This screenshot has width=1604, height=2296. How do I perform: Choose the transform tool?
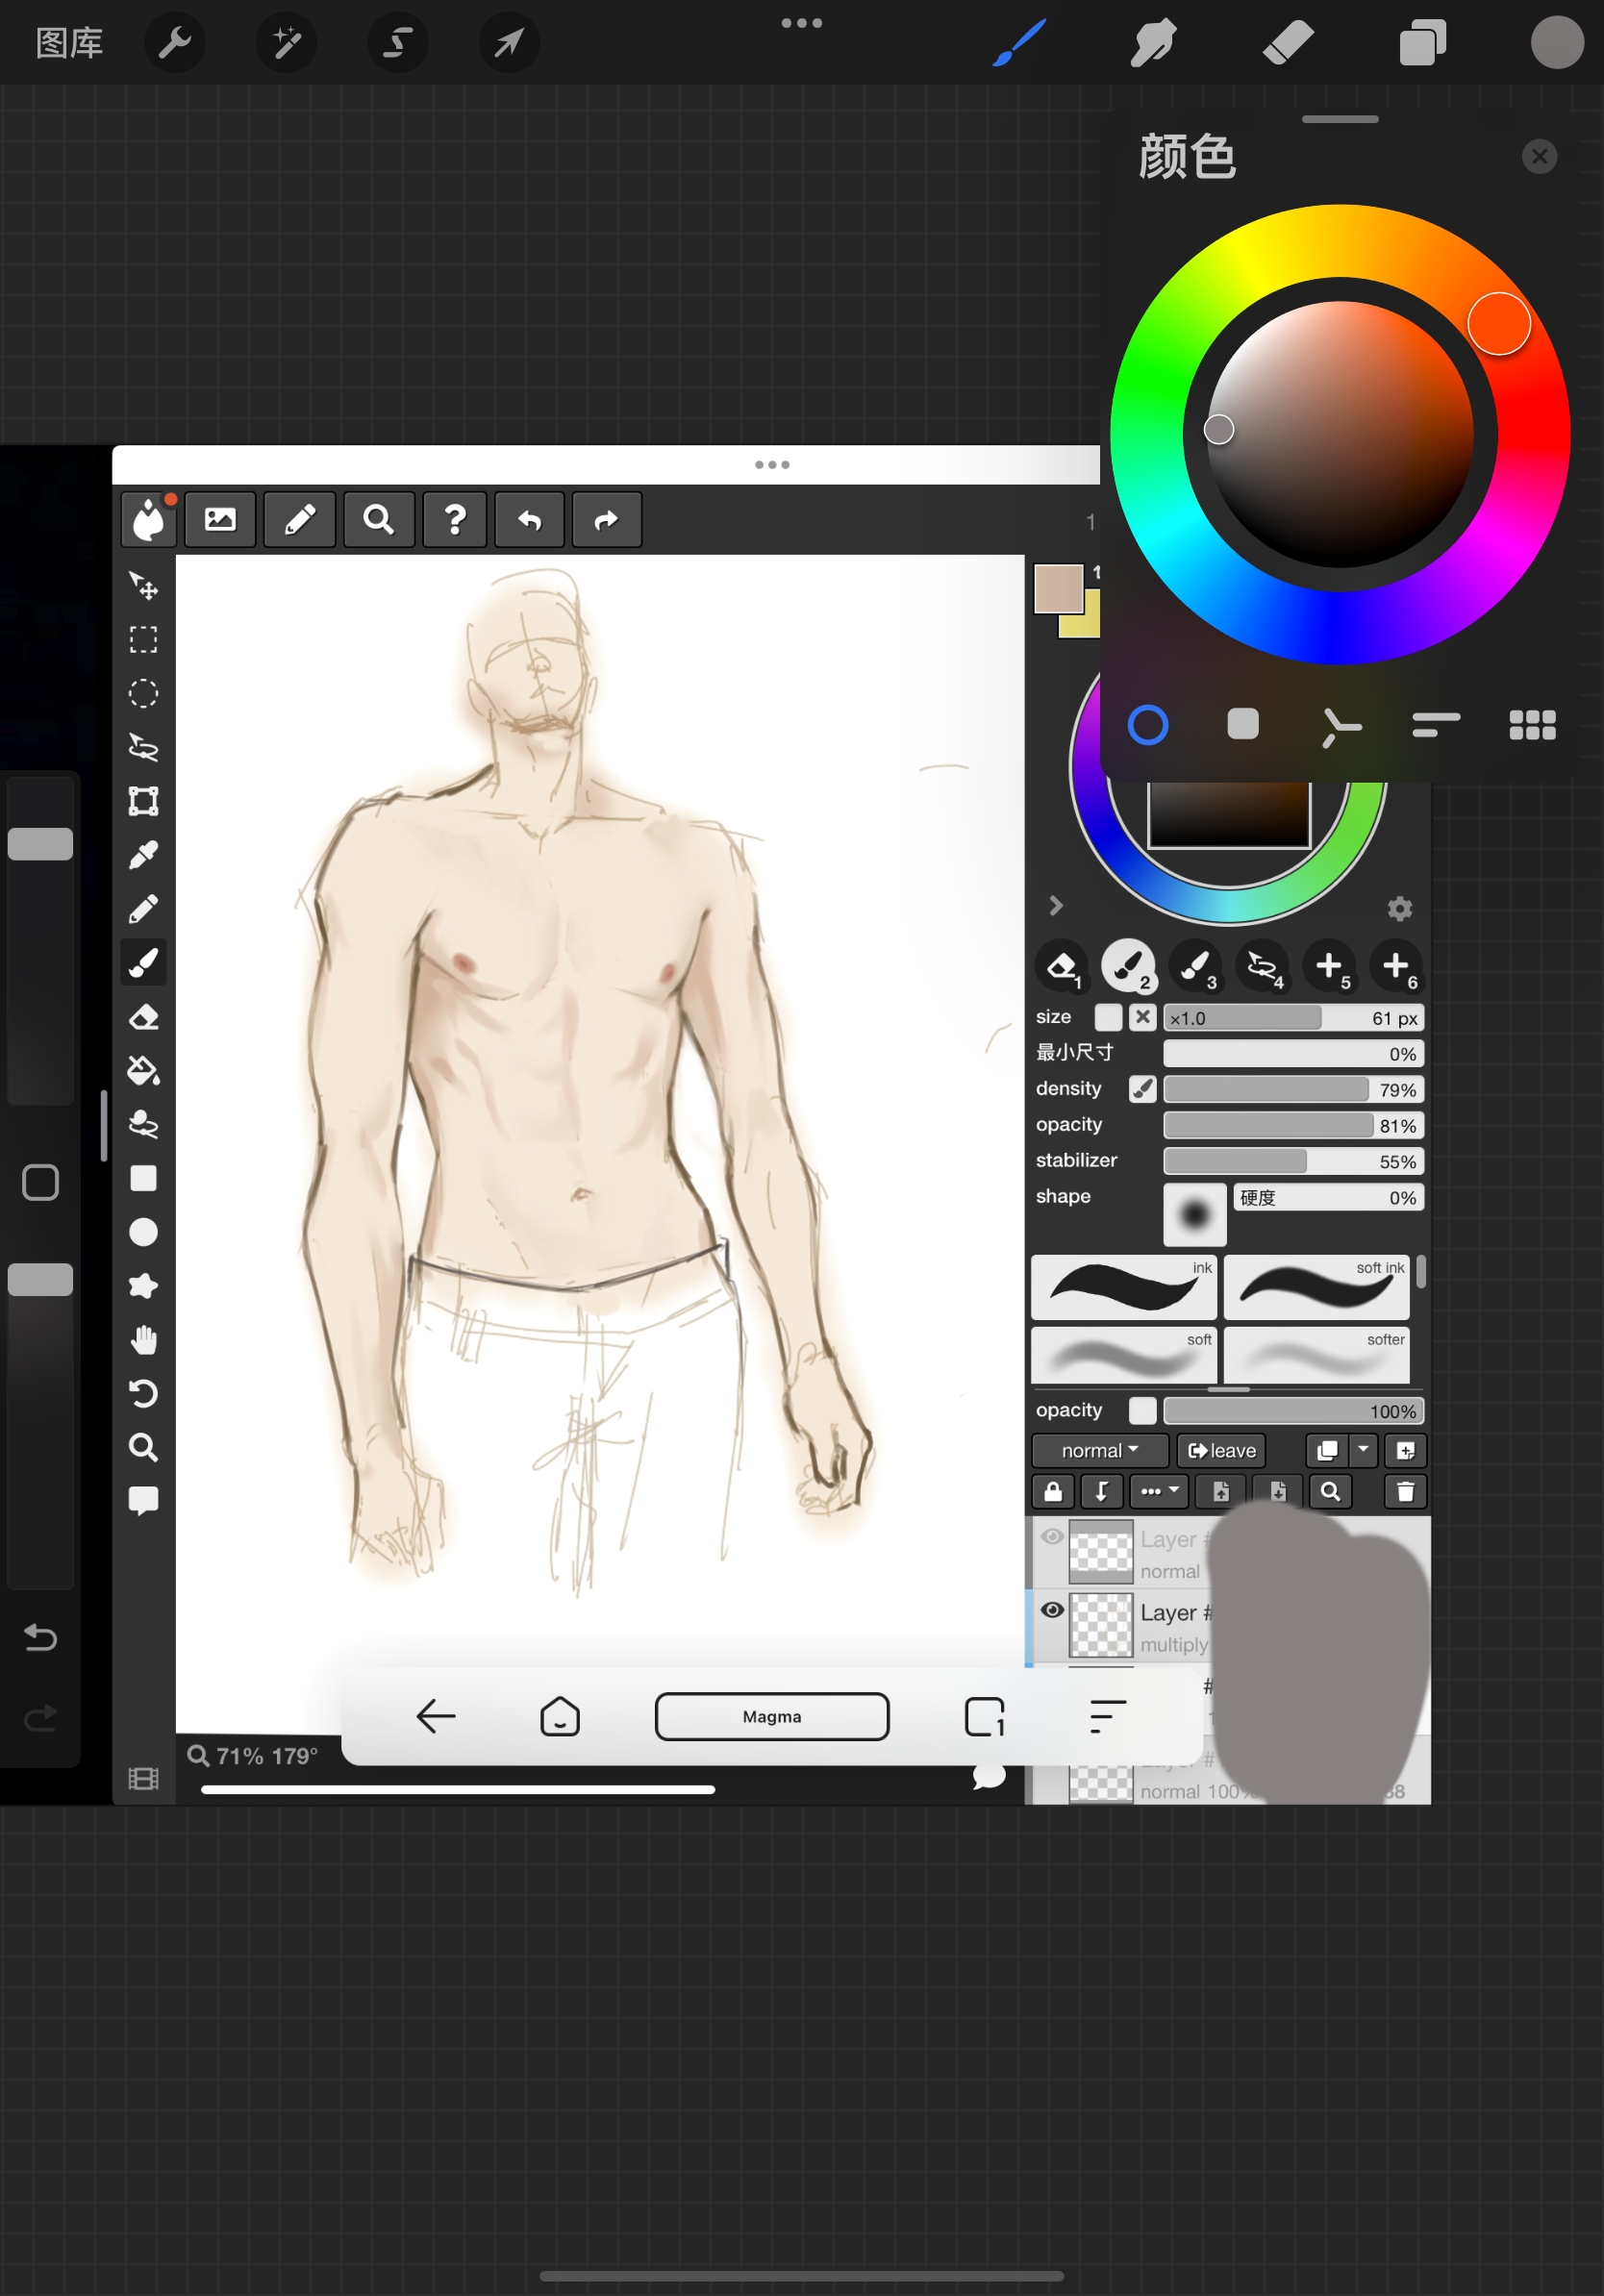coord(143,801)
